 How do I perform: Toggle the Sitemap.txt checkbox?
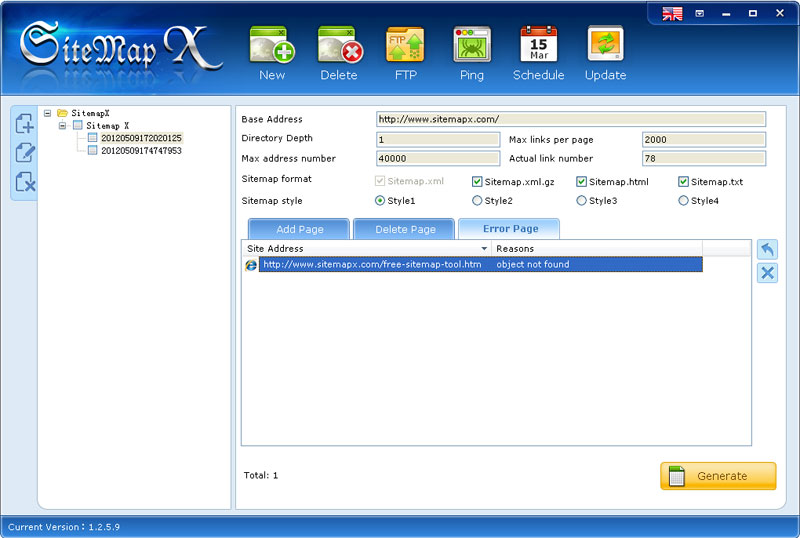683,182
